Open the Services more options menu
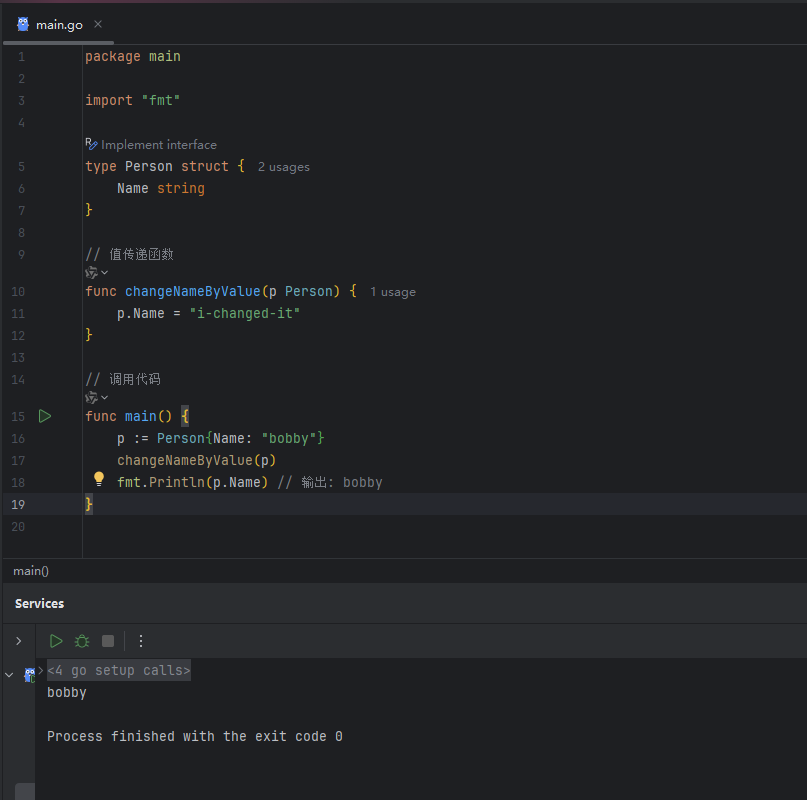This screenshot has height=800, width=807. tap(141, 641)
